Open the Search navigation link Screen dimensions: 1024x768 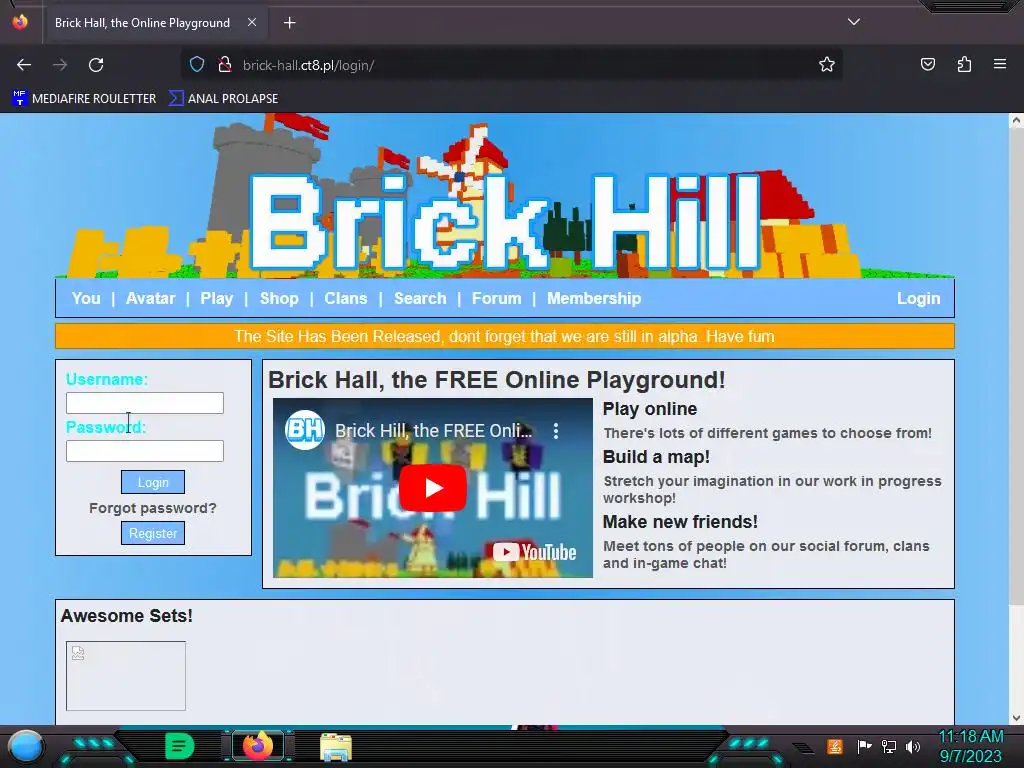coord(420,298)
